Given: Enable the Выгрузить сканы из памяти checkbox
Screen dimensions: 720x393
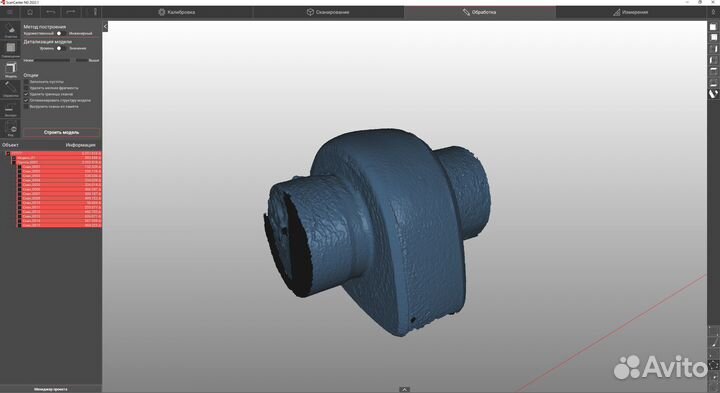Looking at the screenshot, I should coord(26,107).
